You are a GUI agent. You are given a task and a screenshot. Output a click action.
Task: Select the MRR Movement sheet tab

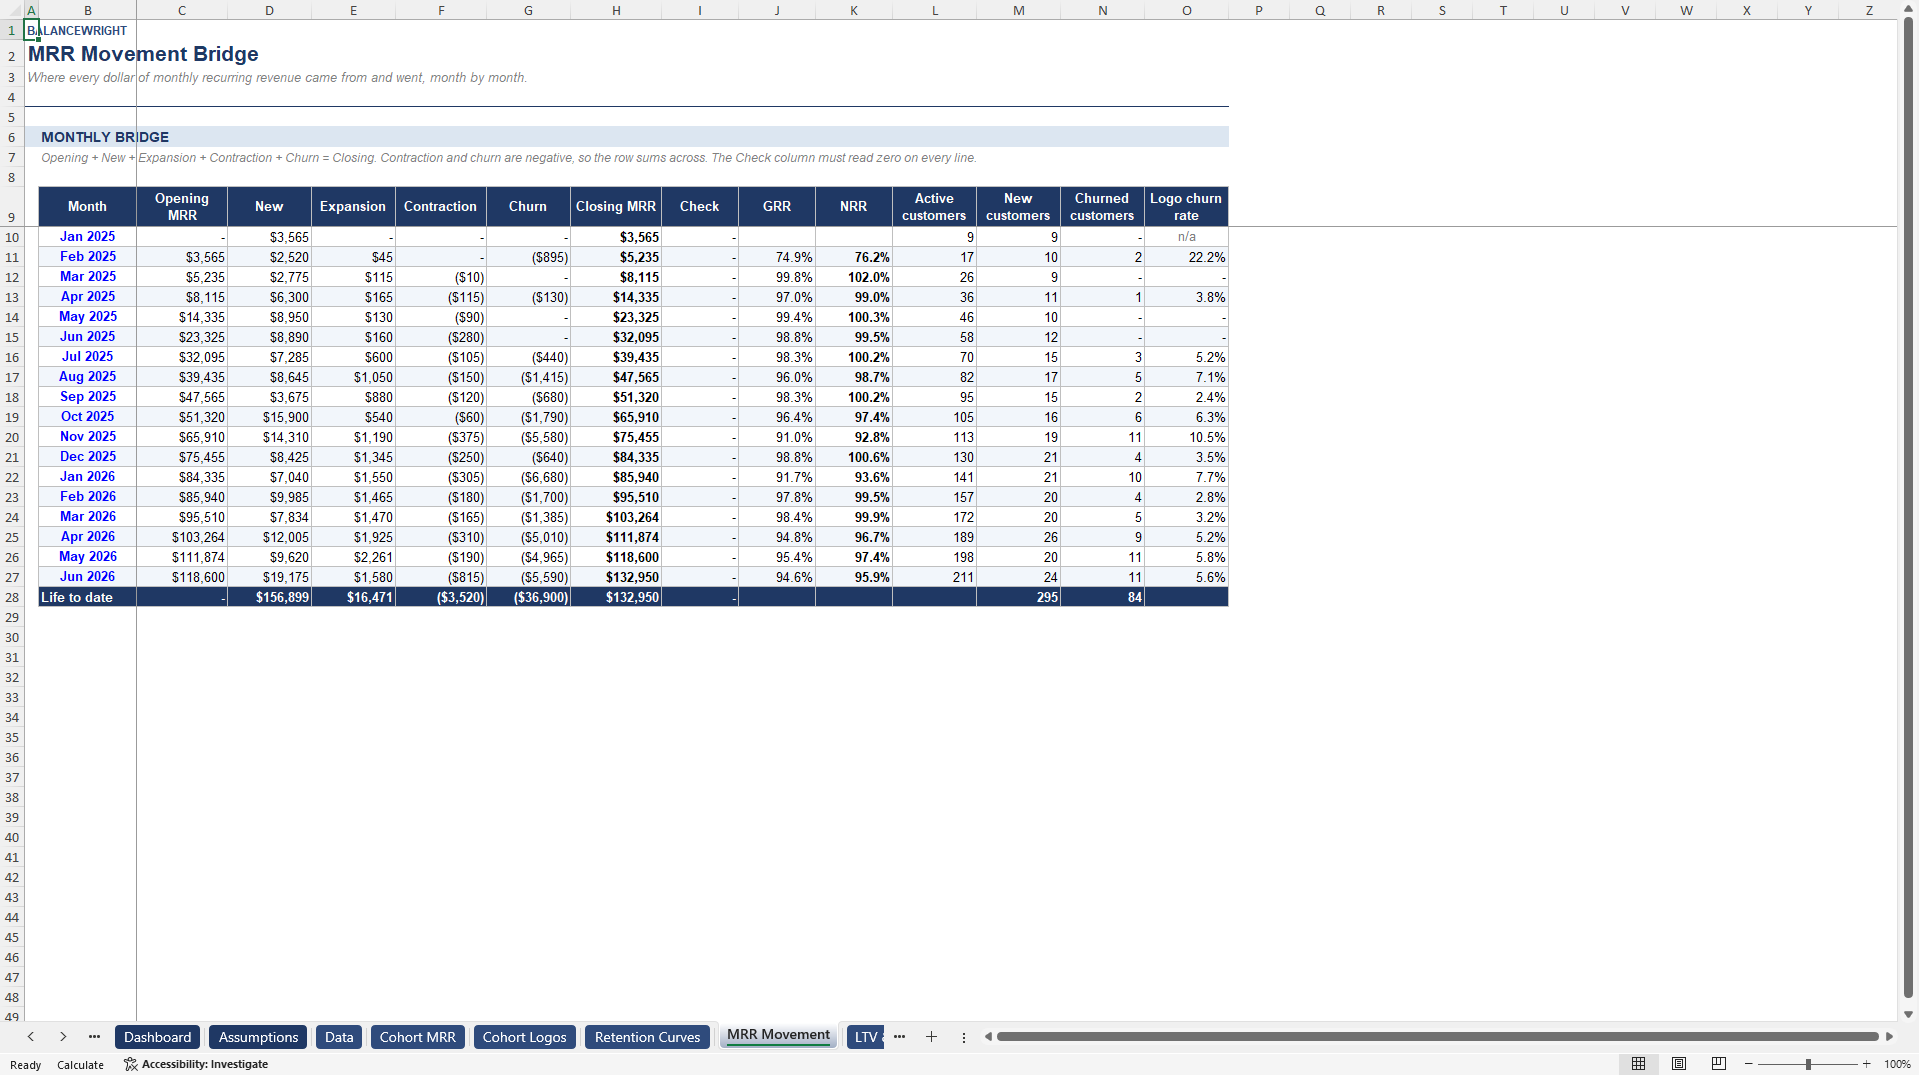tap(778, 1036)
